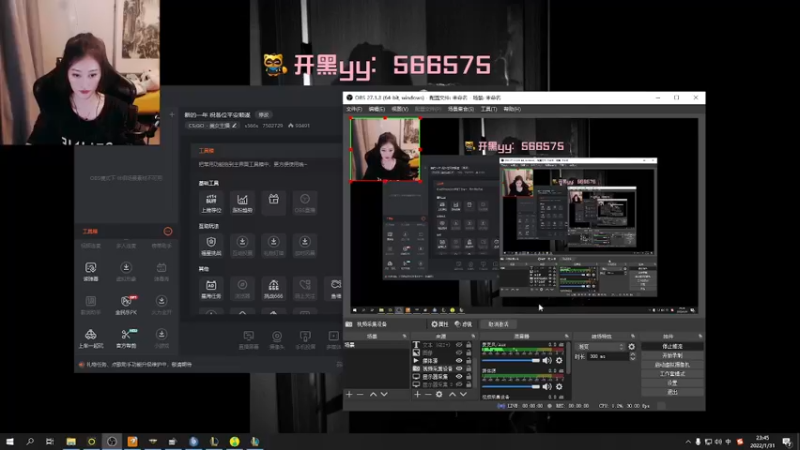Open transition properties gear icon
This screenshot has width=800, height=450.
[632, 346]
